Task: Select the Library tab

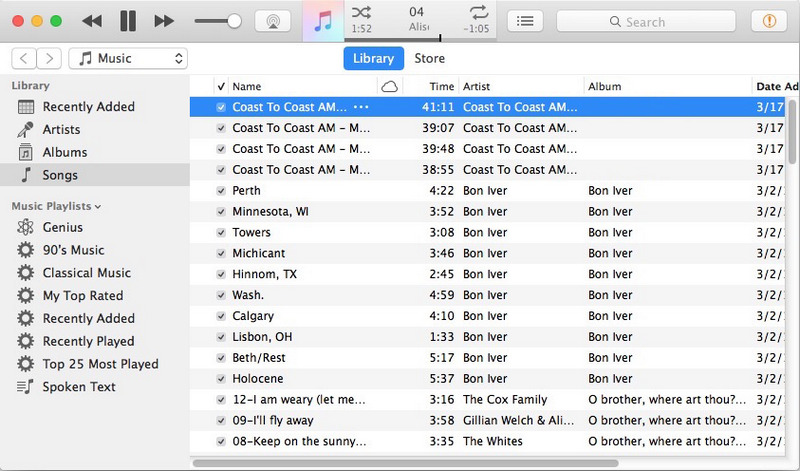Action: click(x=373, y=59)
